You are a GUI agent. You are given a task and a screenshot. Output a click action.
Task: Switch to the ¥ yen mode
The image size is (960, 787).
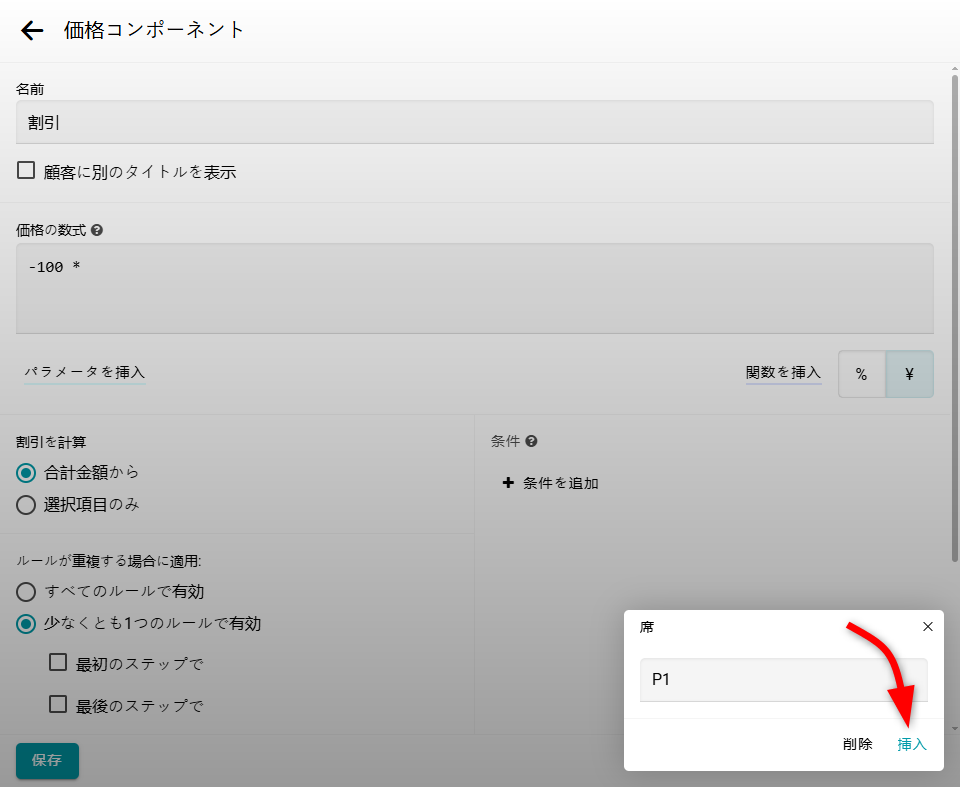909,374
